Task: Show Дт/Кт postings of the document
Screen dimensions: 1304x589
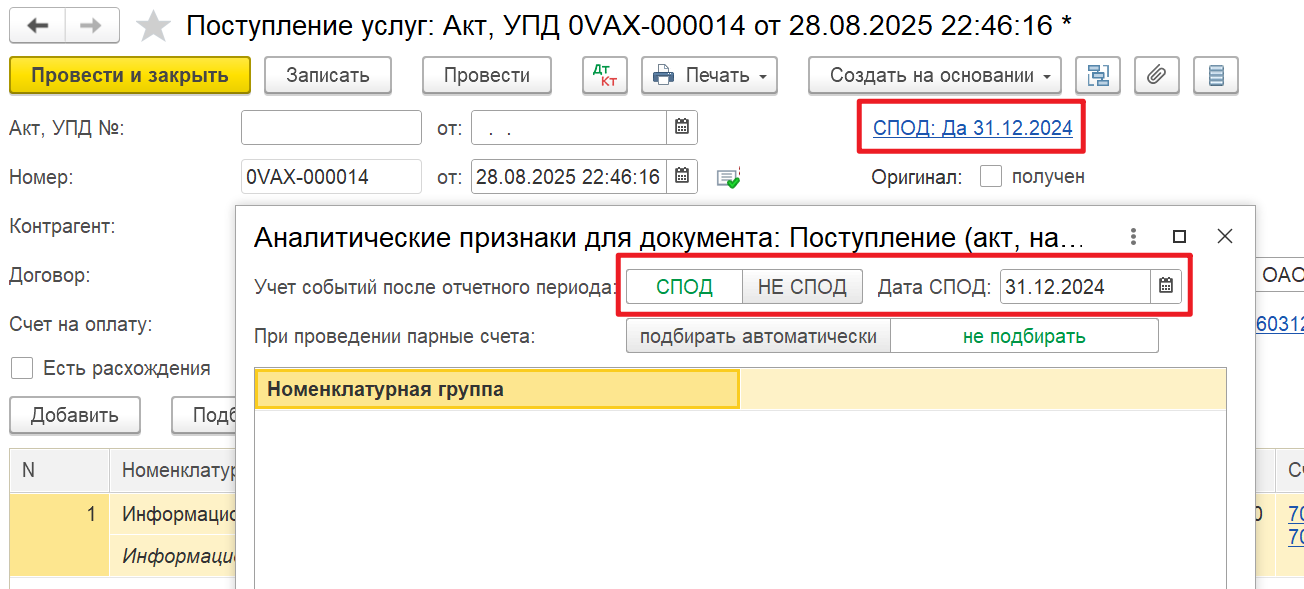Action: pos(604,75)
